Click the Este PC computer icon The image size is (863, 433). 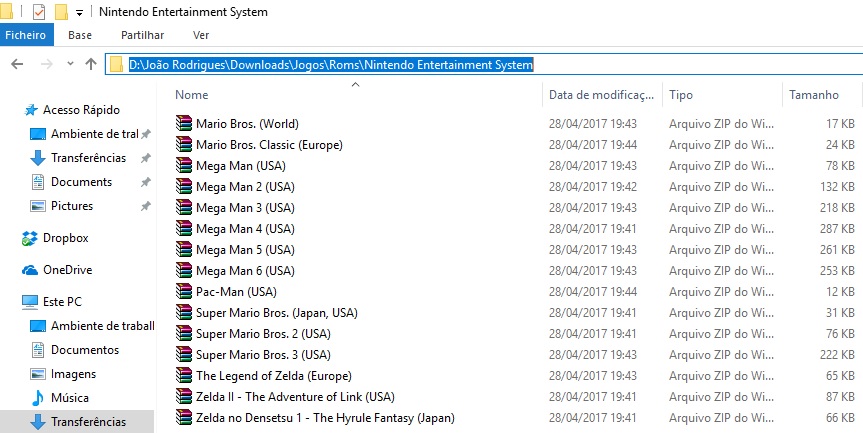coord(30,302)
